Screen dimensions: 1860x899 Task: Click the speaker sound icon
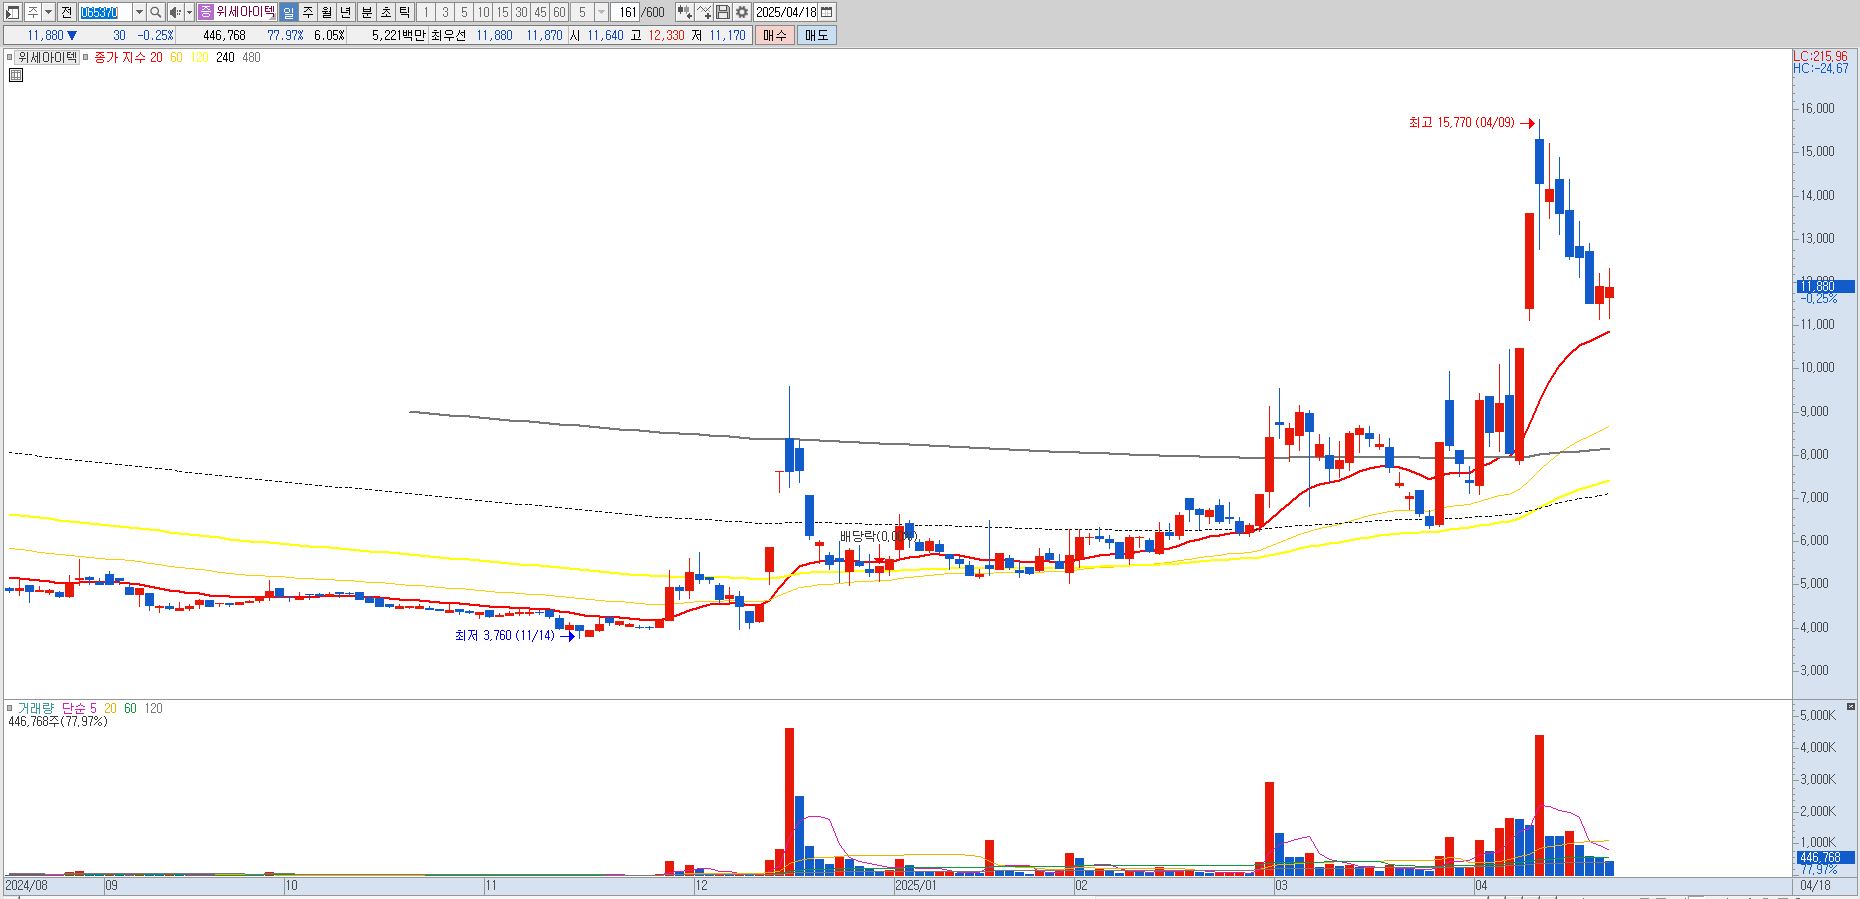pos(175,12)
